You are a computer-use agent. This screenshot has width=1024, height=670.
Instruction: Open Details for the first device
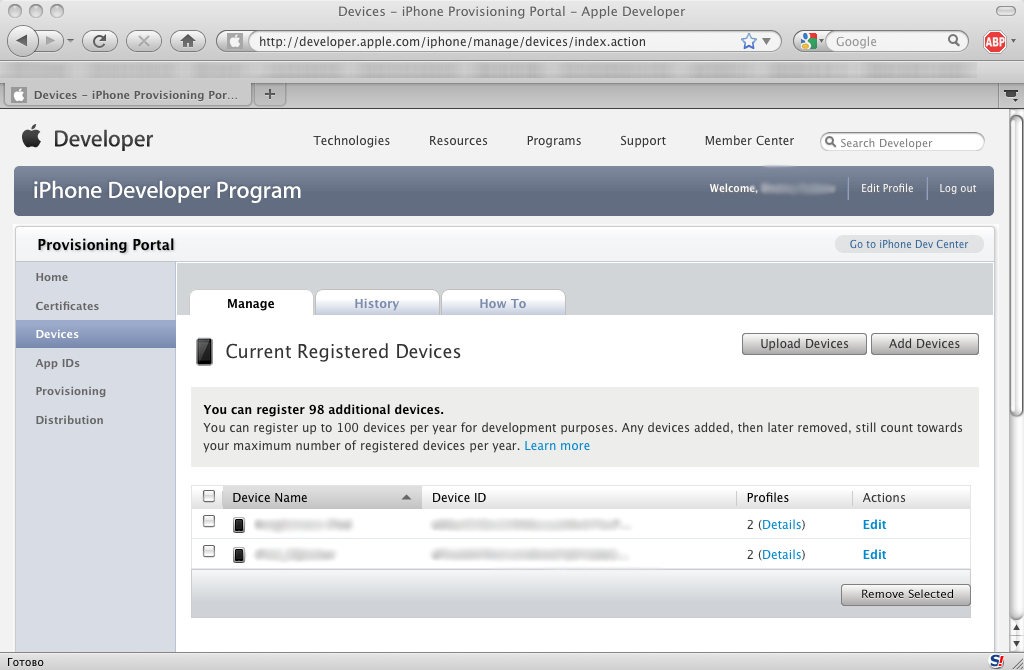coord(782,524)
